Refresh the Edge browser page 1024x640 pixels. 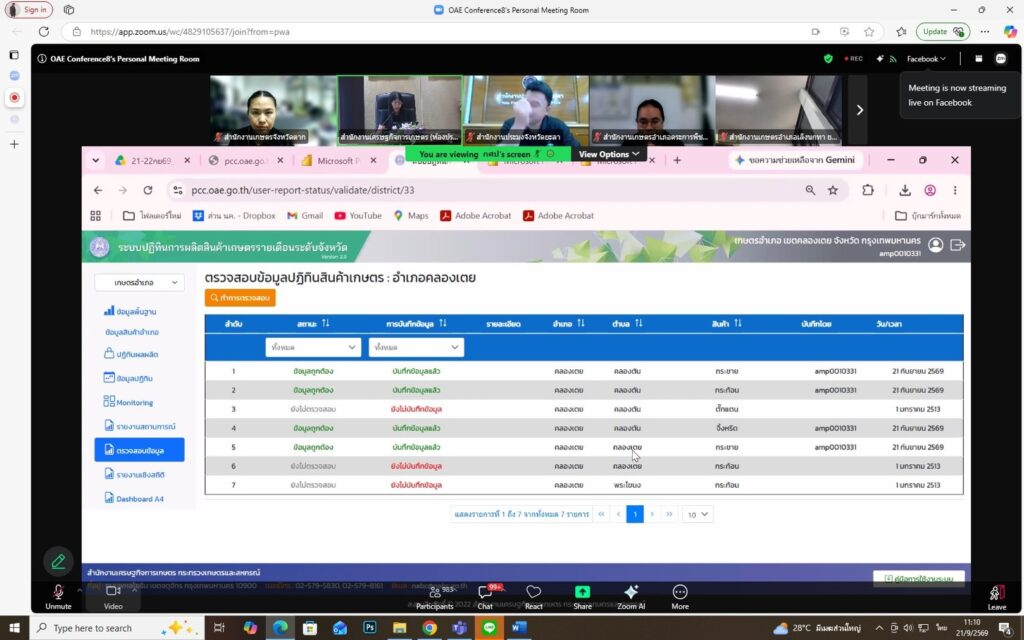tap(44, 31)
